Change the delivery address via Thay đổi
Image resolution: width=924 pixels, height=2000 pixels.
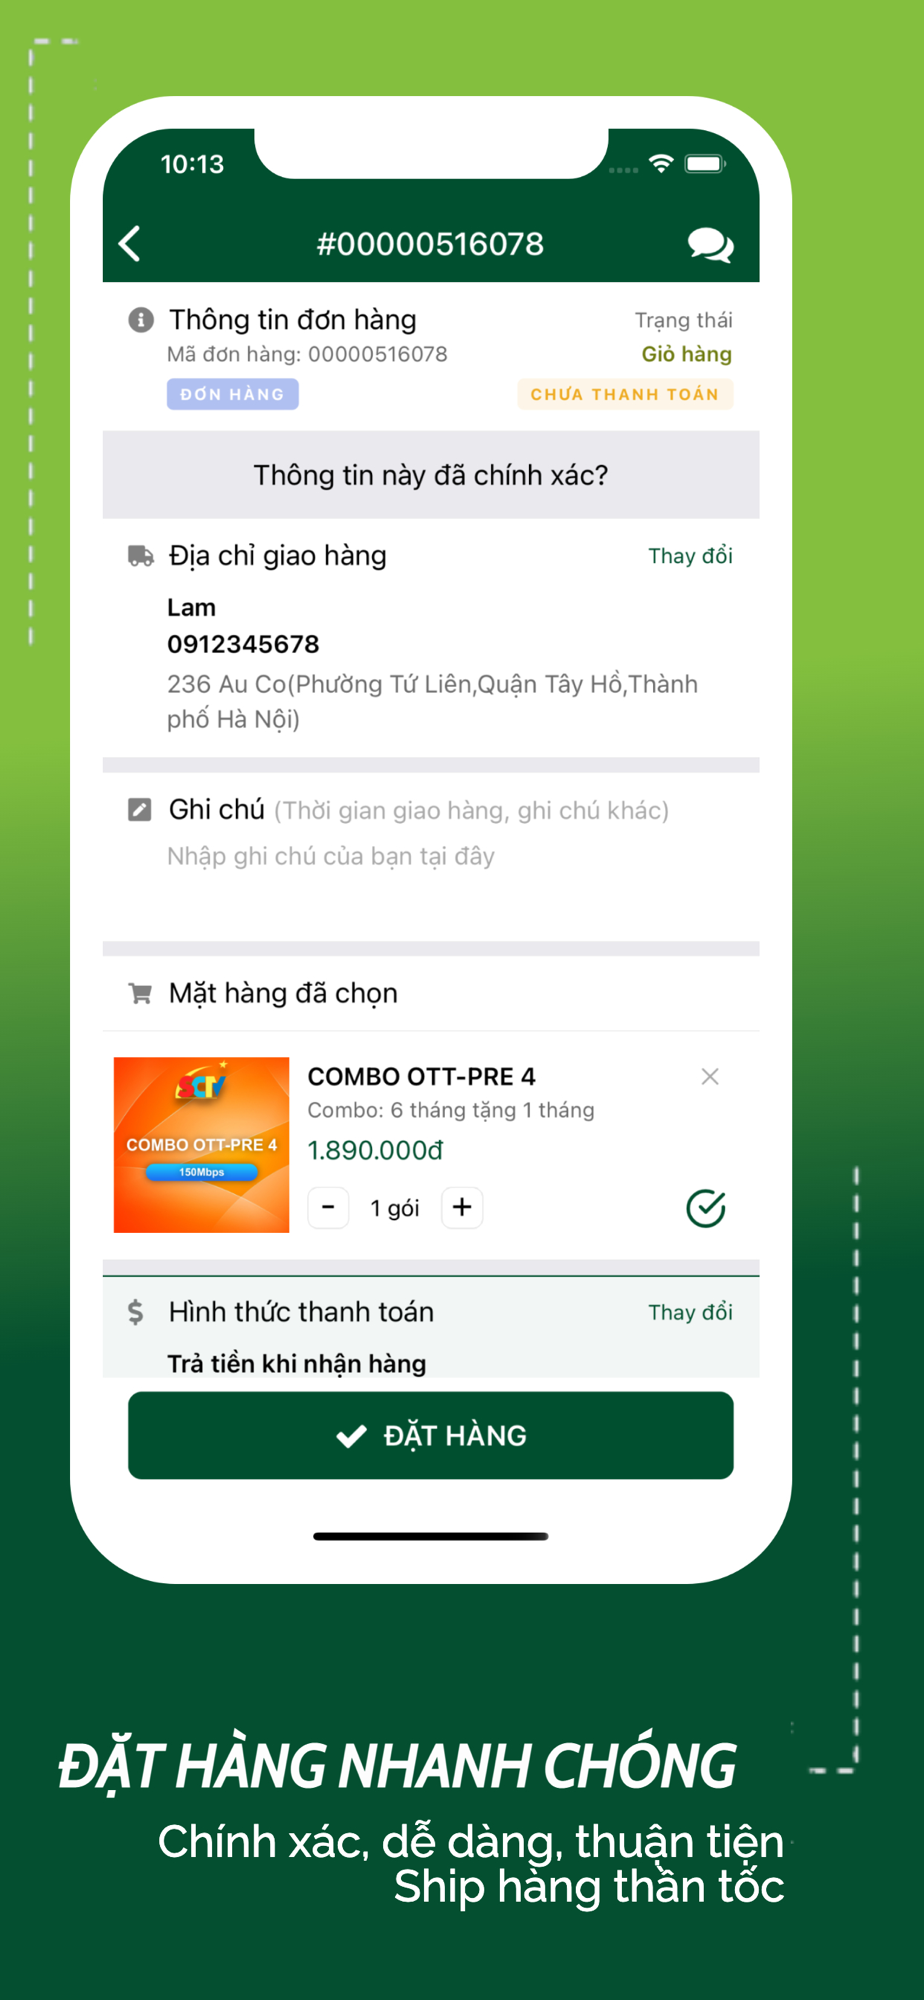[690, 556]
